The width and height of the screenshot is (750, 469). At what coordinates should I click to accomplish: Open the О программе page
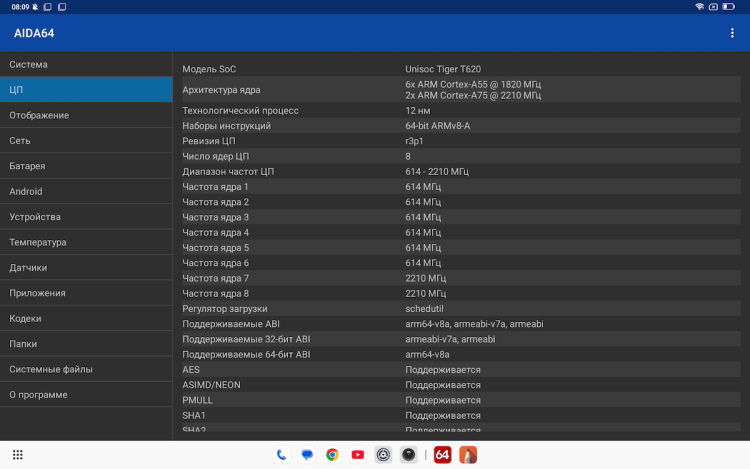coord(86,394)
